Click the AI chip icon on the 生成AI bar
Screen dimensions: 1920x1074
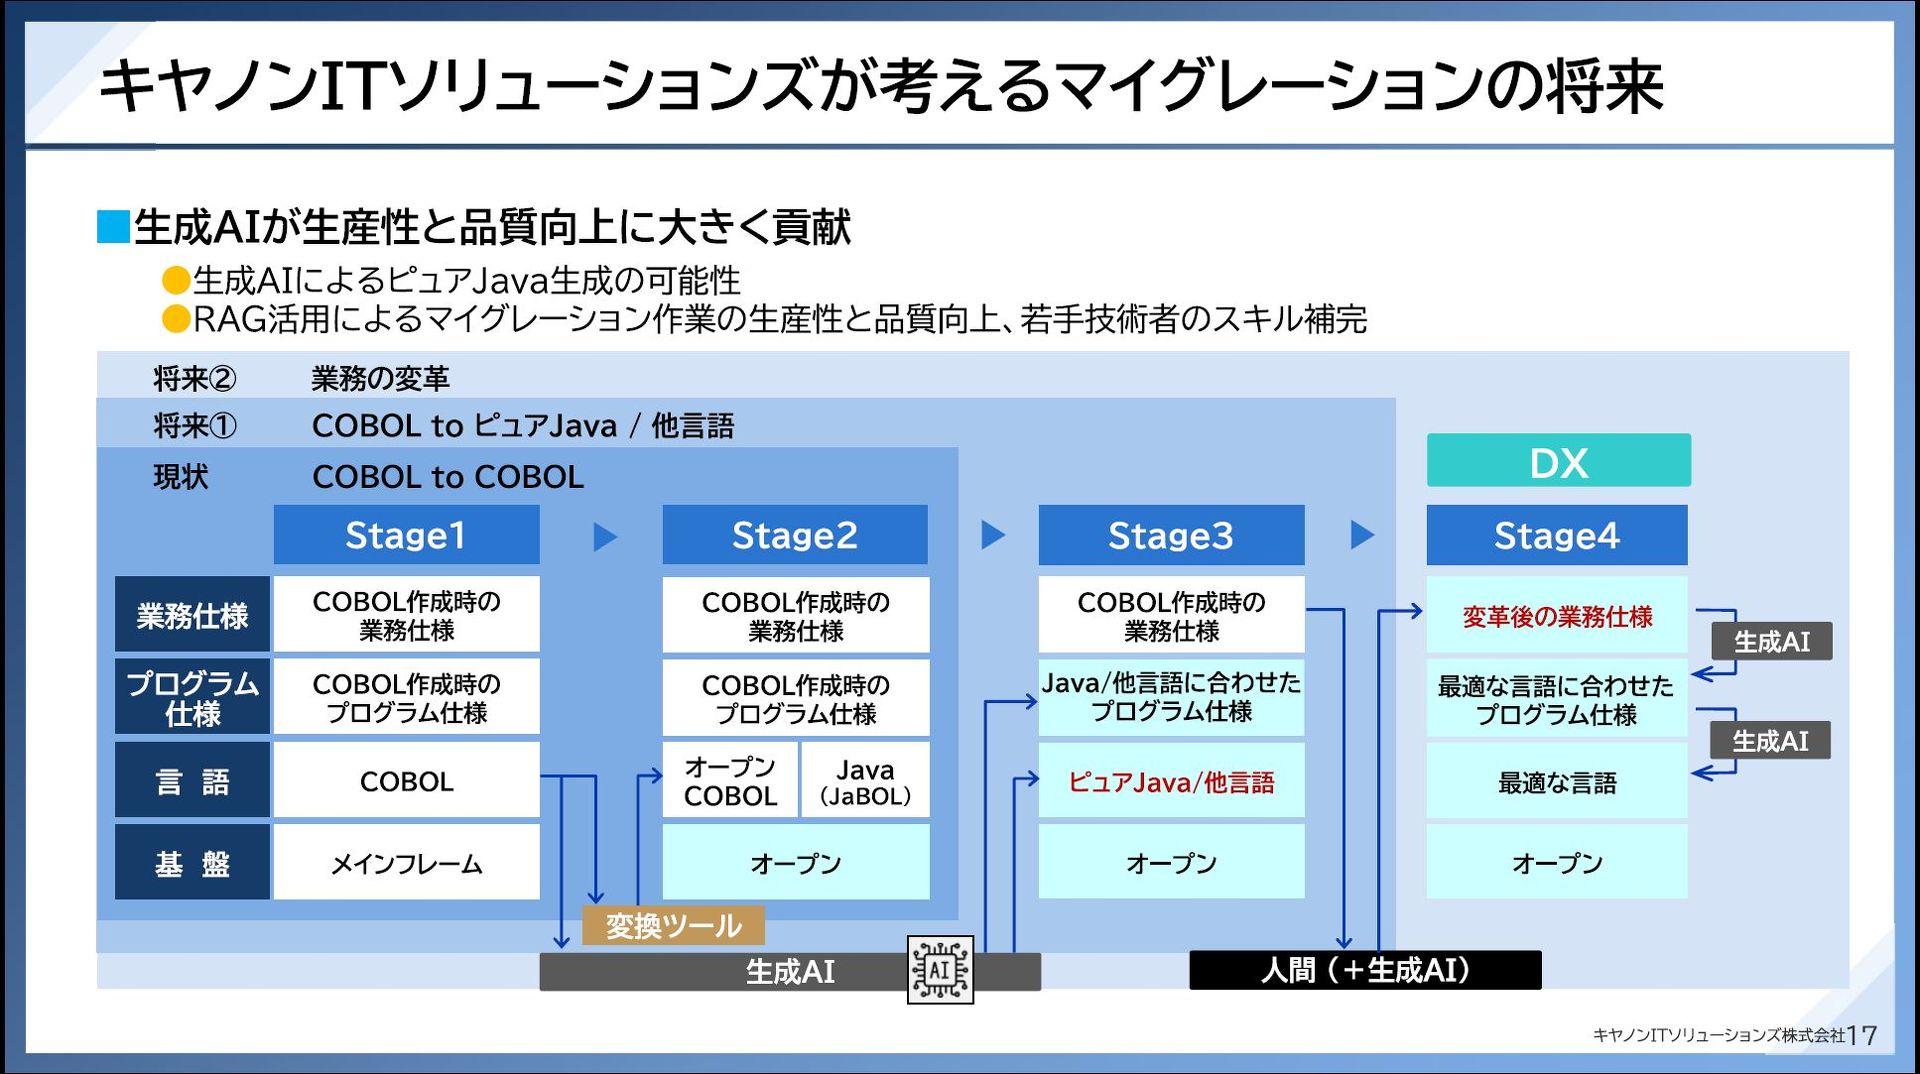pos(940,969)
